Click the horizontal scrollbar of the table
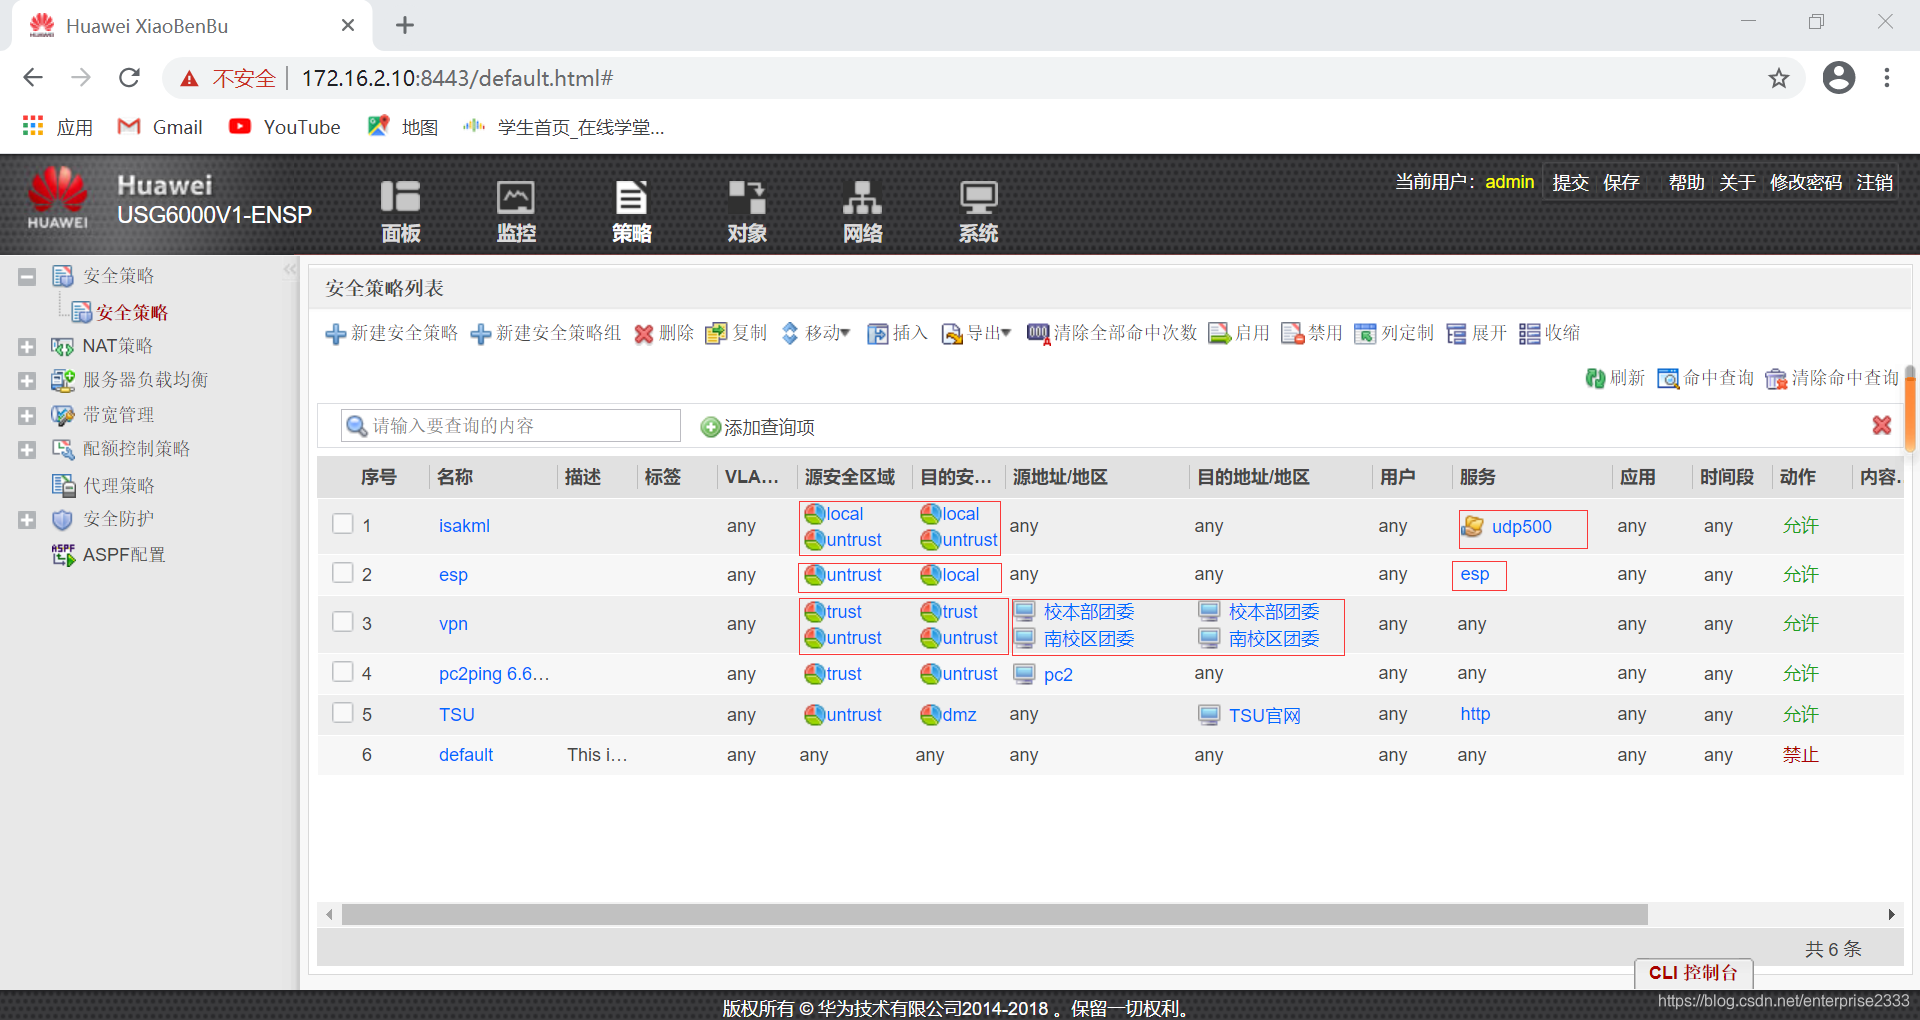Screen dimensions: 1920x1020 click(x=994, y=914)
